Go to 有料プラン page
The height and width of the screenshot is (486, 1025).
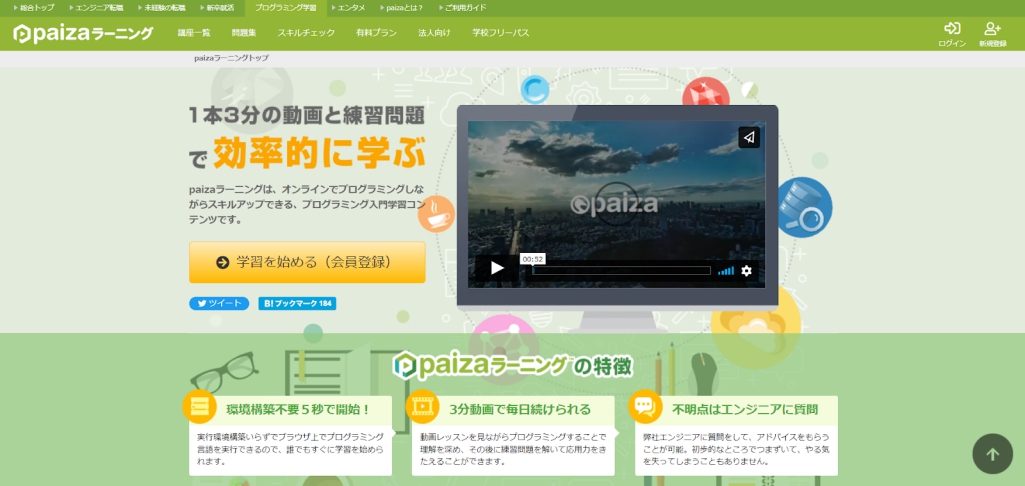(x=377, y=33)
